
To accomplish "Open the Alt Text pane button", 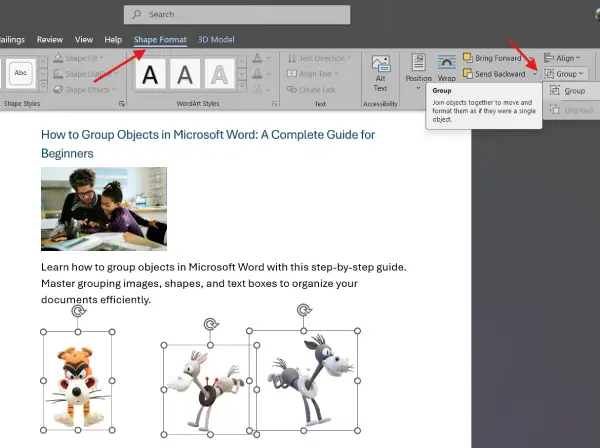I will (380, 73).
